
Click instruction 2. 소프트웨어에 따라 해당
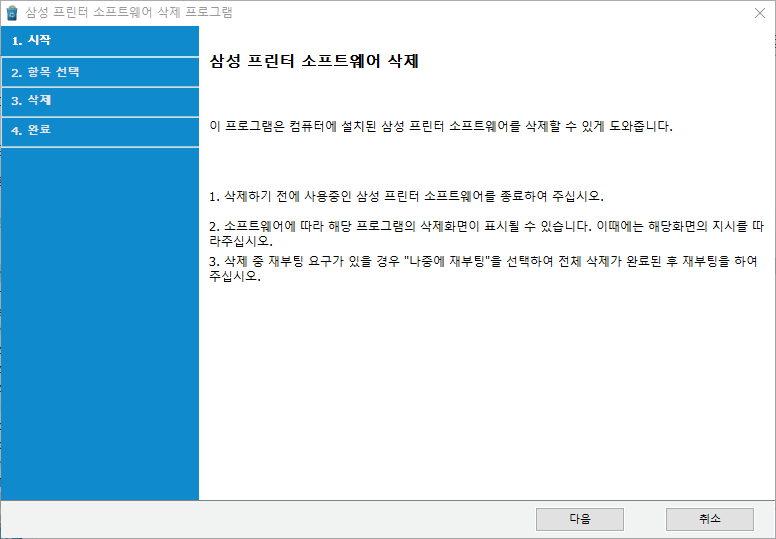click(x=486, y=234)
